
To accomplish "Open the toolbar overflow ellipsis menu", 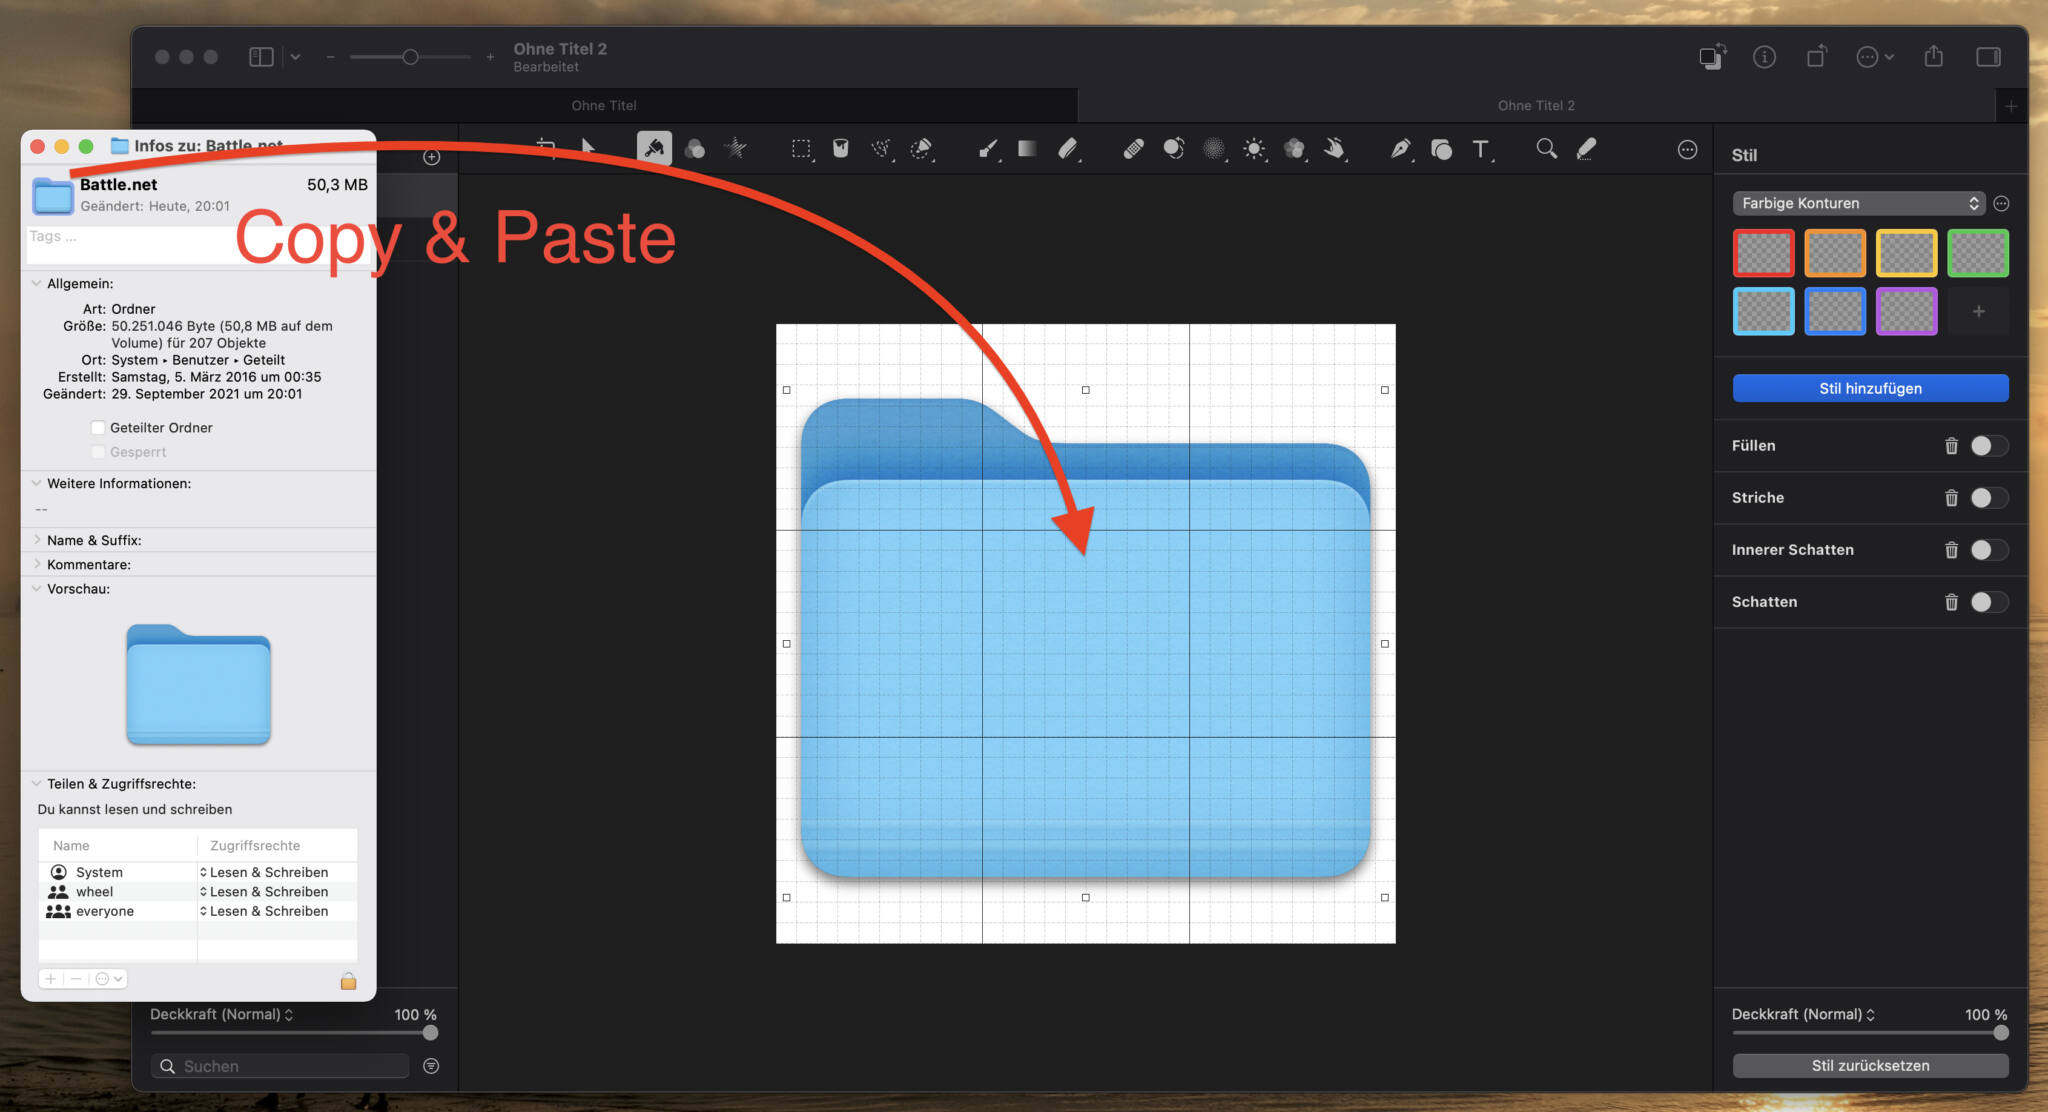I will (1686, 148).
